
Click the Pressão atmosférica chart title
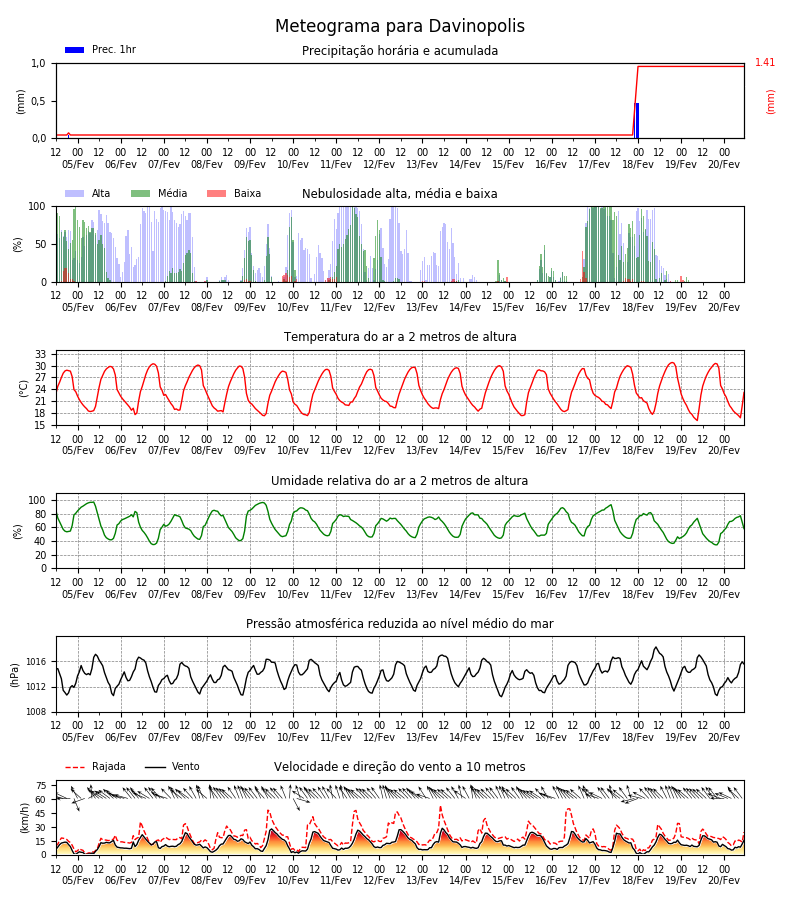coord(400,623)
